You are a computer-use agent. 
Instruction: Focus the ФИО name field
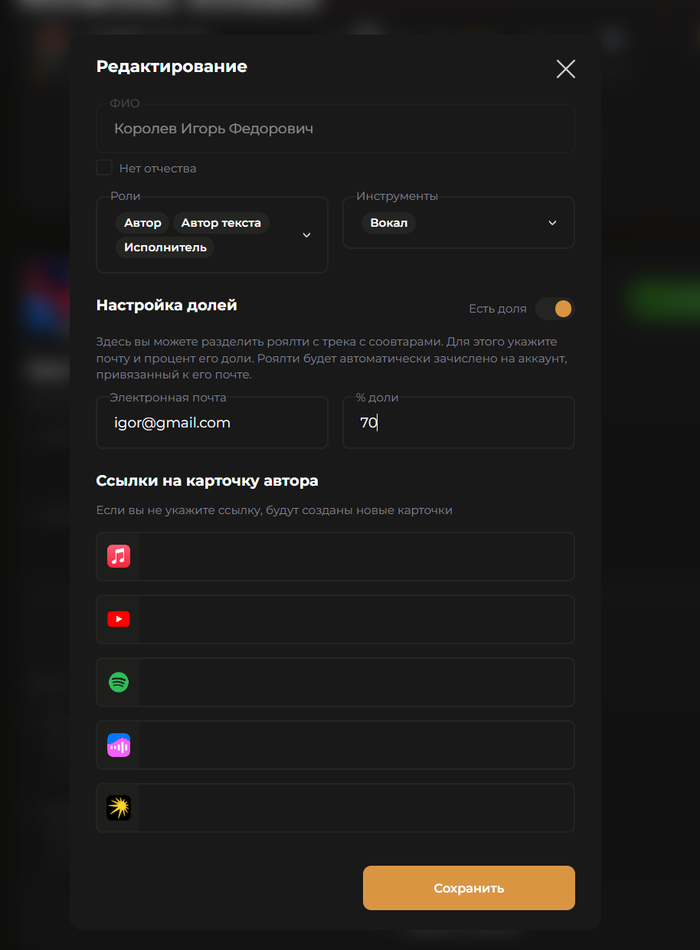tap(335, 129)
